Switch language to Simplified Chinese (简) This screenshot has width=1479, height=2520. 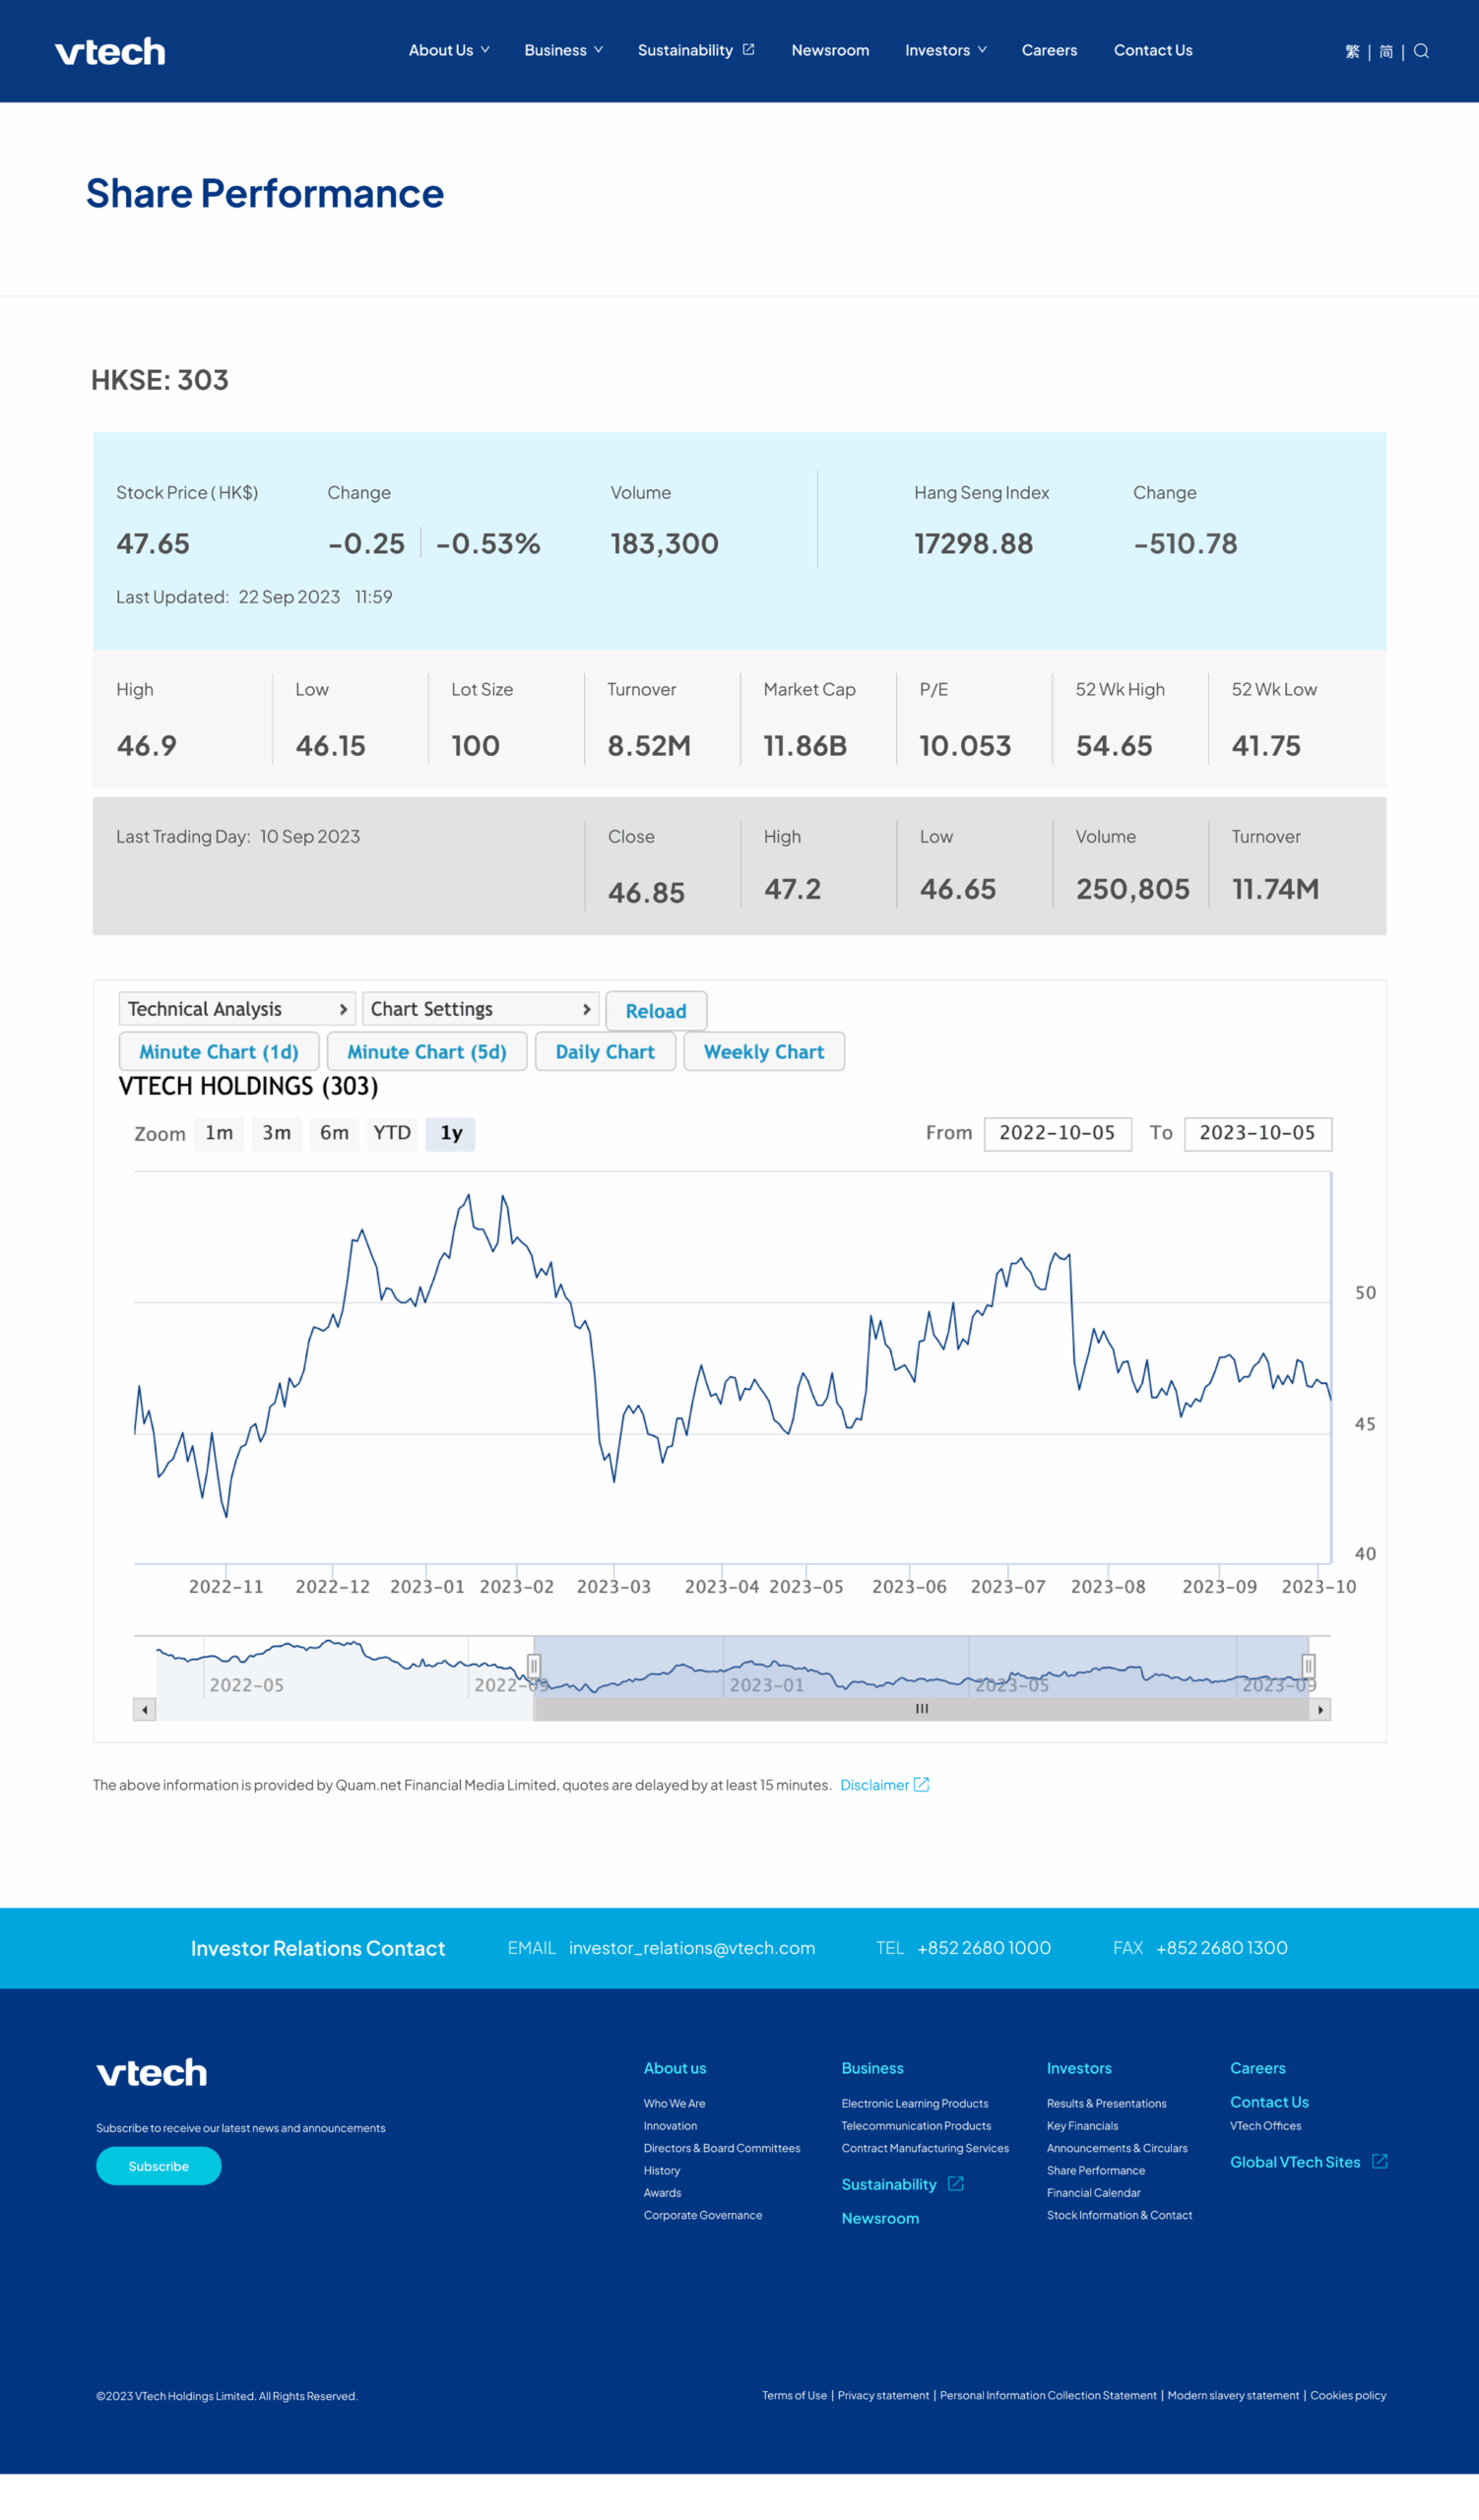coord(1386,51)
